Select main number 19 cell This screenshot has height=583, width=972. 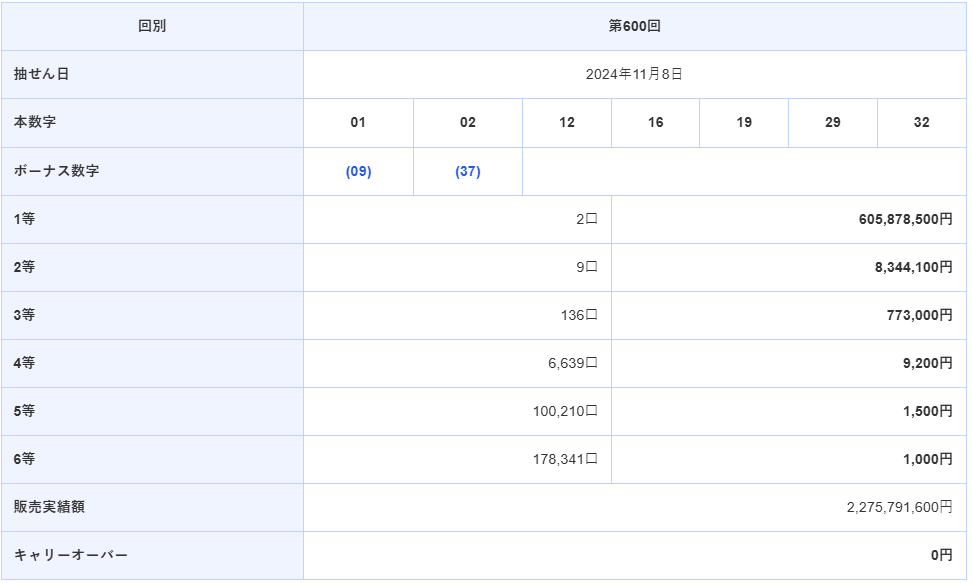[744, 123]
